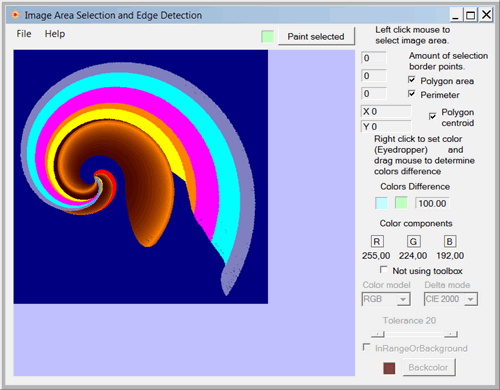Click the Backcolor button
This screenshot has height=390, width=500.
pyautogui.click(x=428, y=367)
